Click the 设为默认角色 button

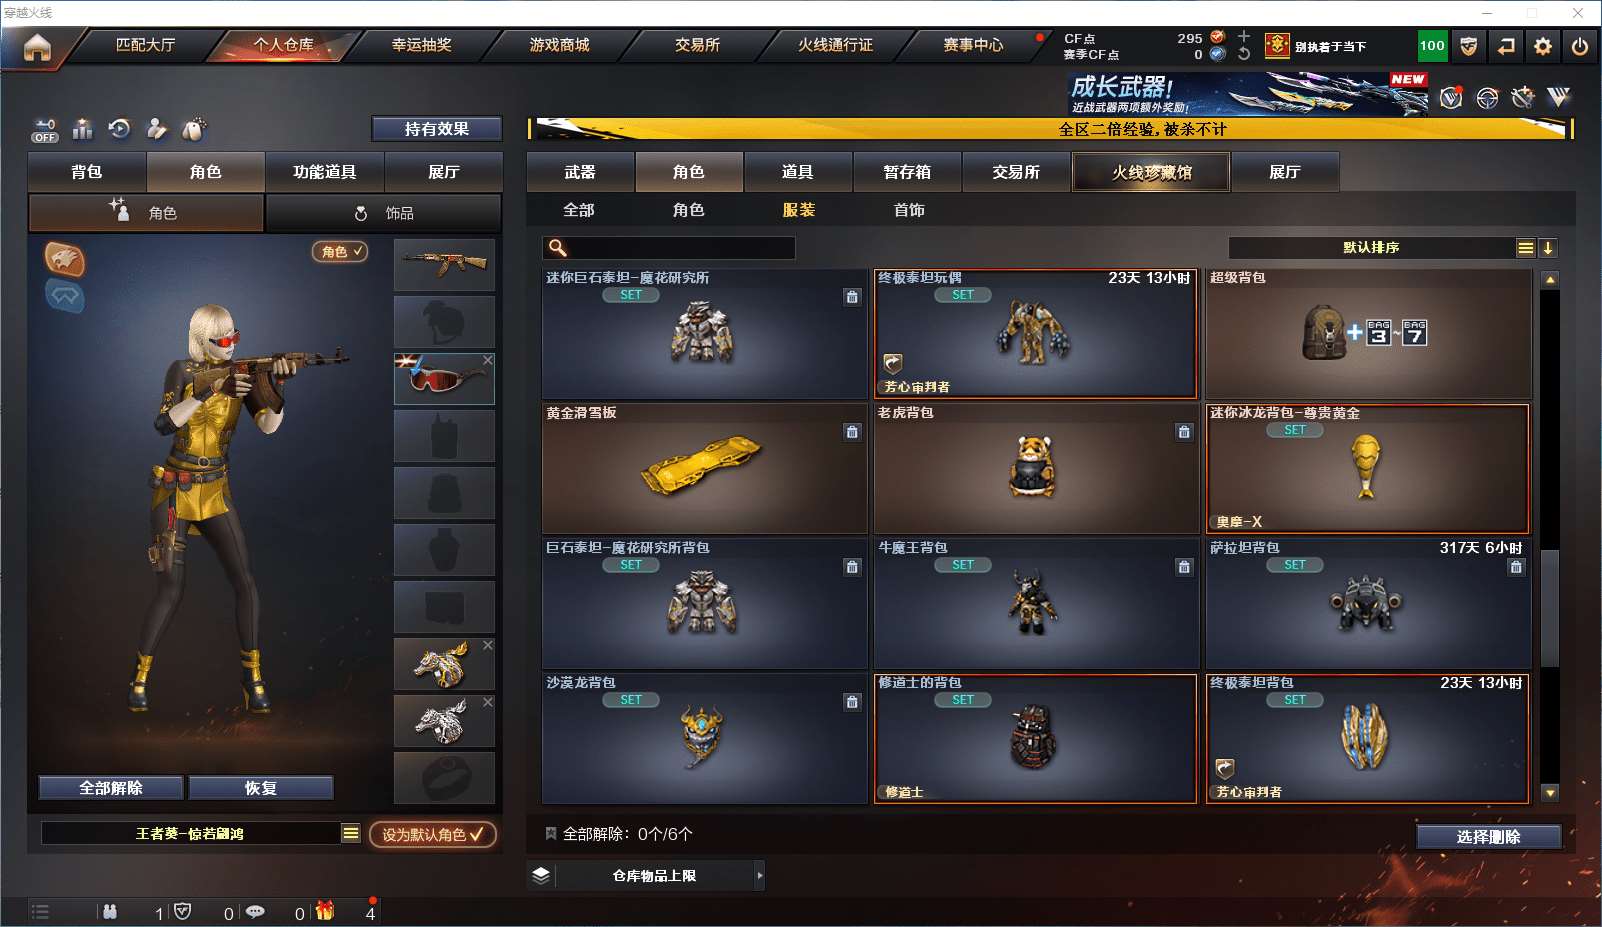(432, 834)
